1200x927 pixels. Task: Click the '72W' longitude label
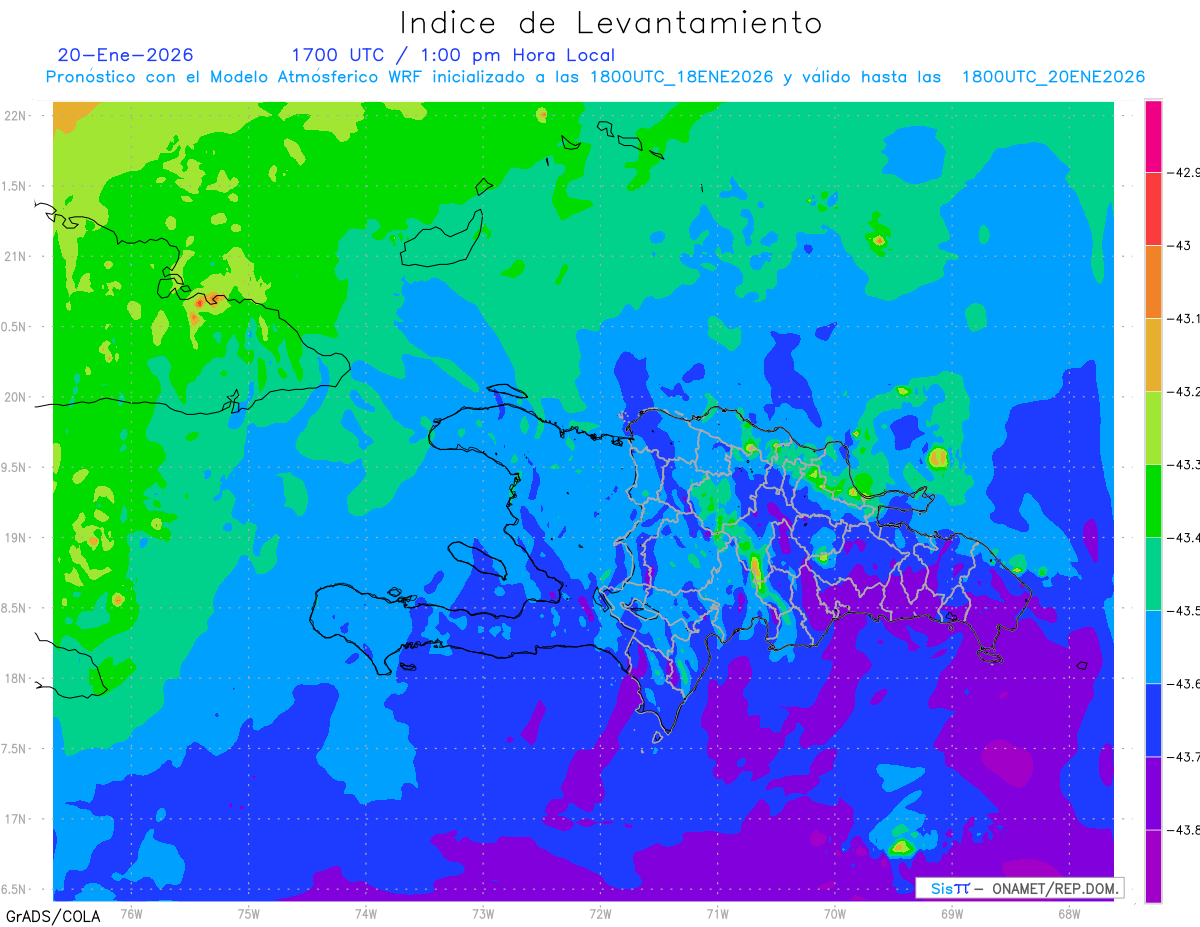[600, 914]
